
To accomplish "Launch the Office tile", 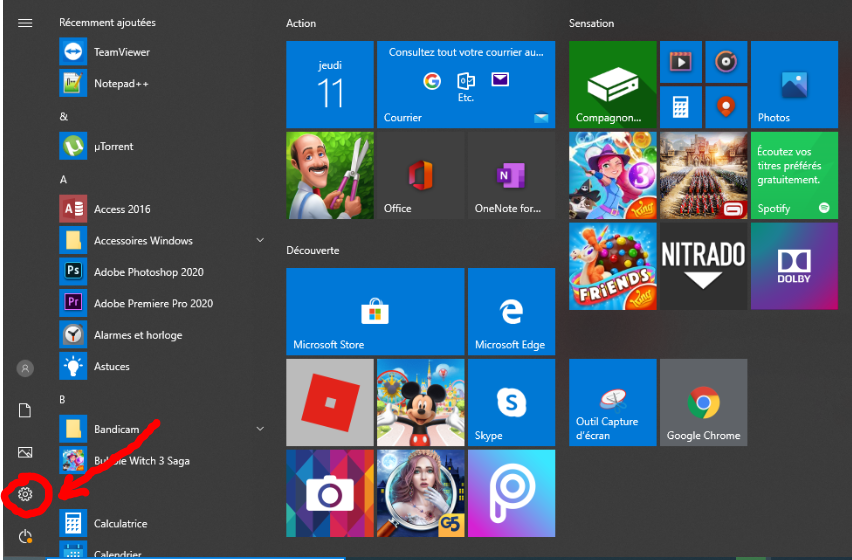I will click(421, 175).
